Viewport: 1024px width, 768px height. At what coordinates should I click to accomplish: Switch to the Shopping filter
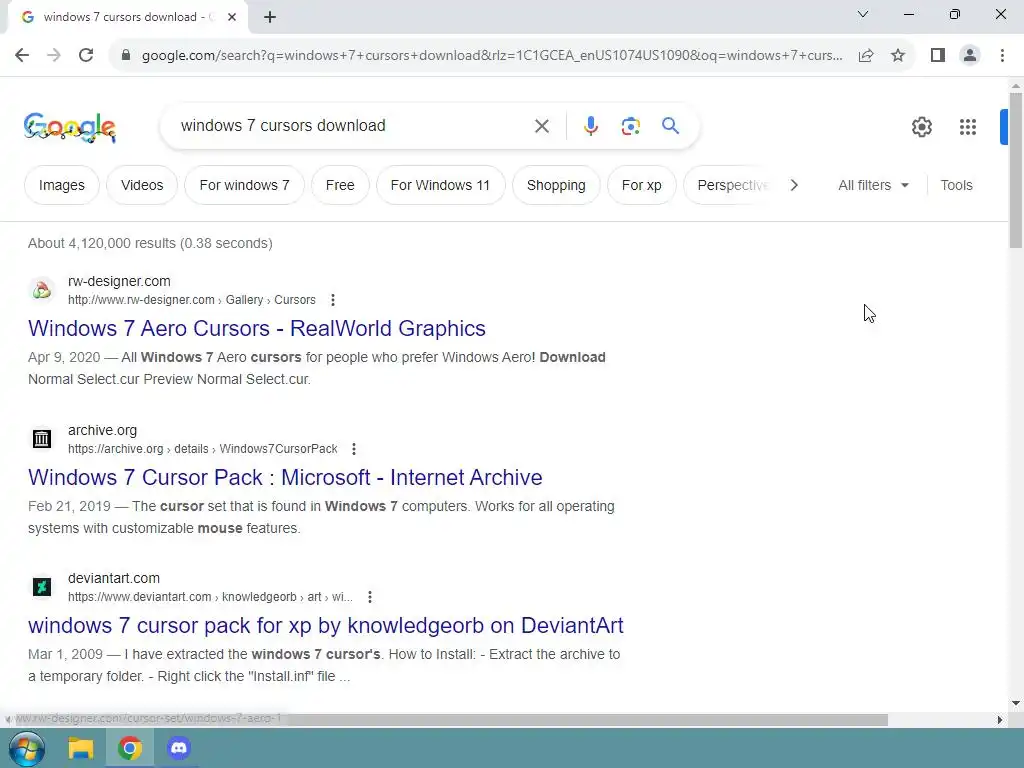[556, 185]
